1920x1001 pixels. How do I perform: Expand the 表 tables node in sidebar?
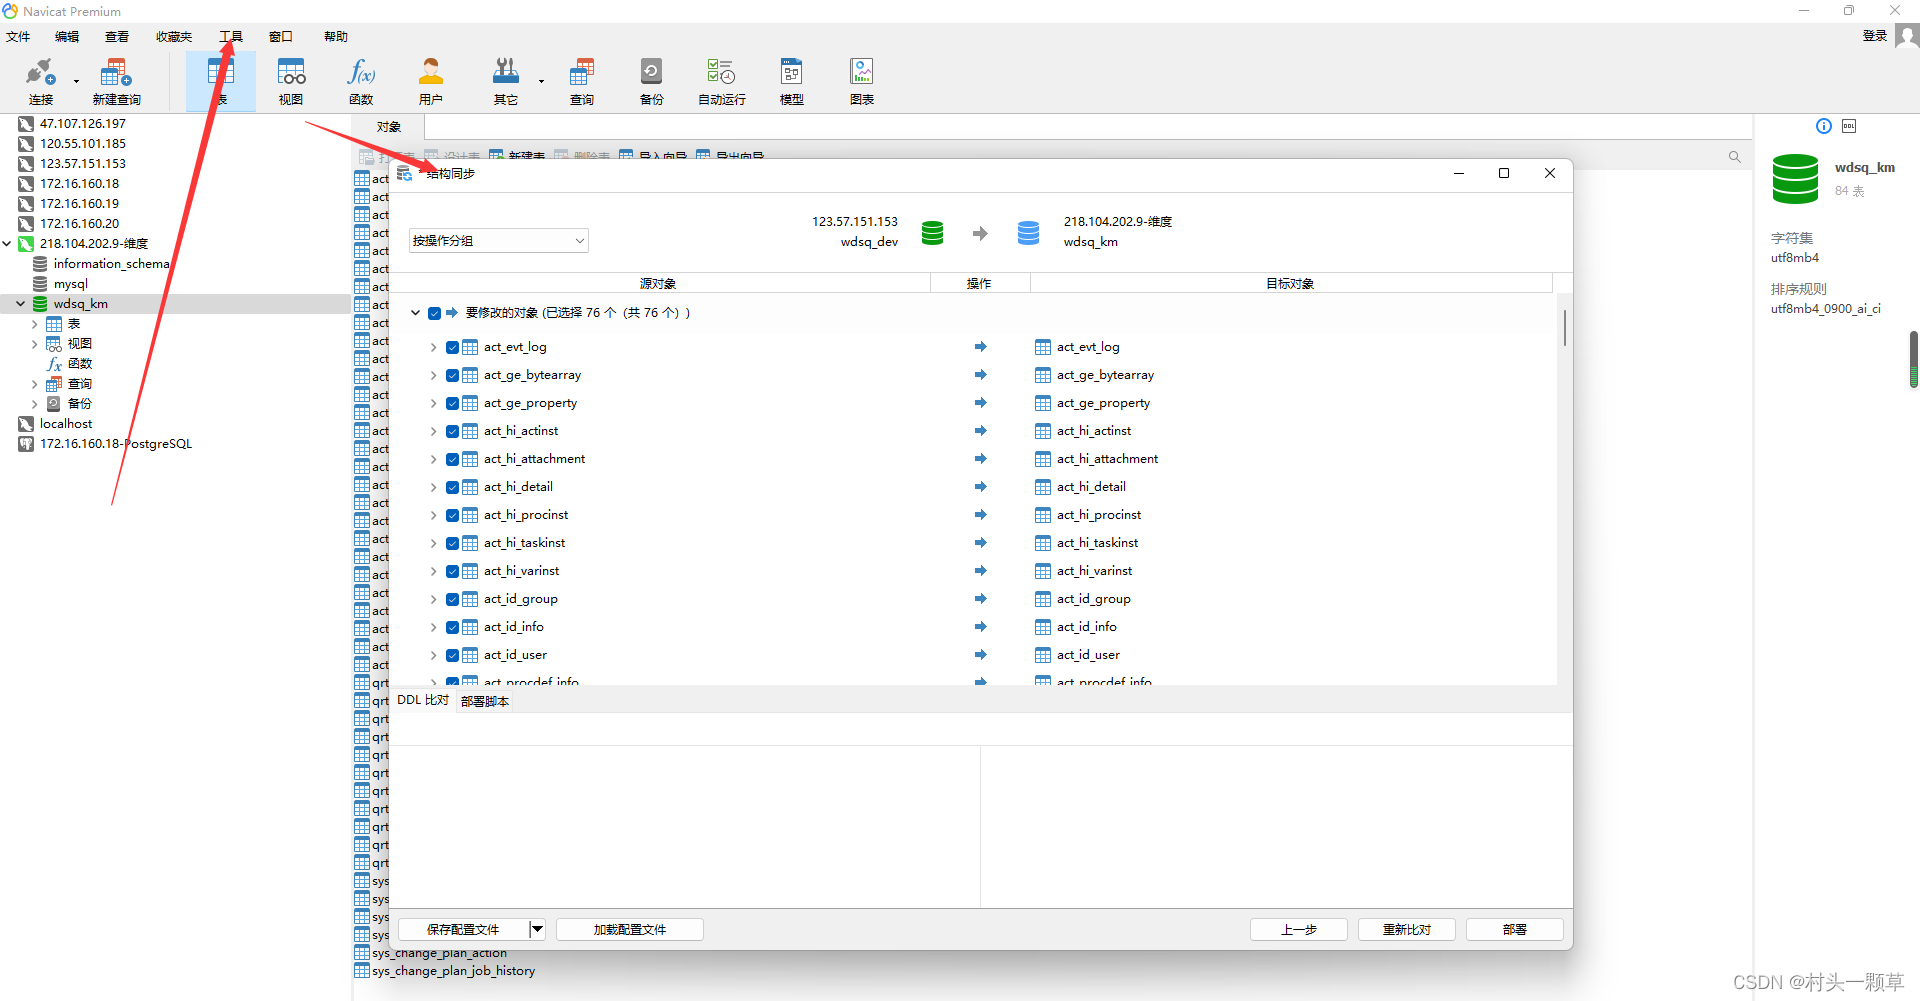(34, 324)
